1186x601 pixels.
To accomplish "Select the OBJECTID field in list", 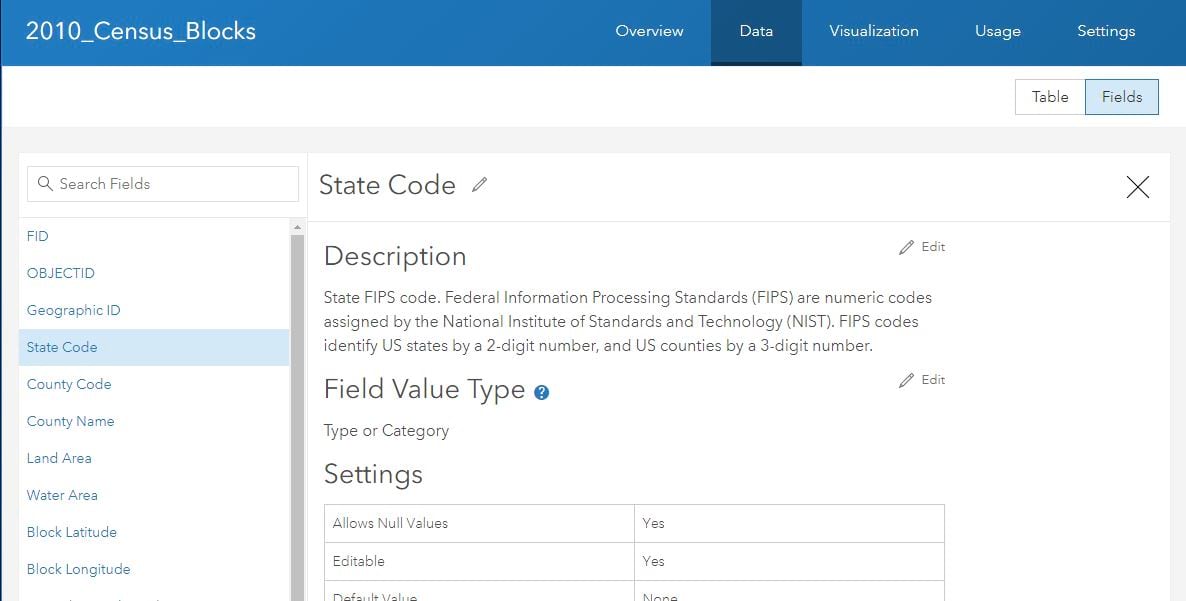I will (x=61, y=273).
